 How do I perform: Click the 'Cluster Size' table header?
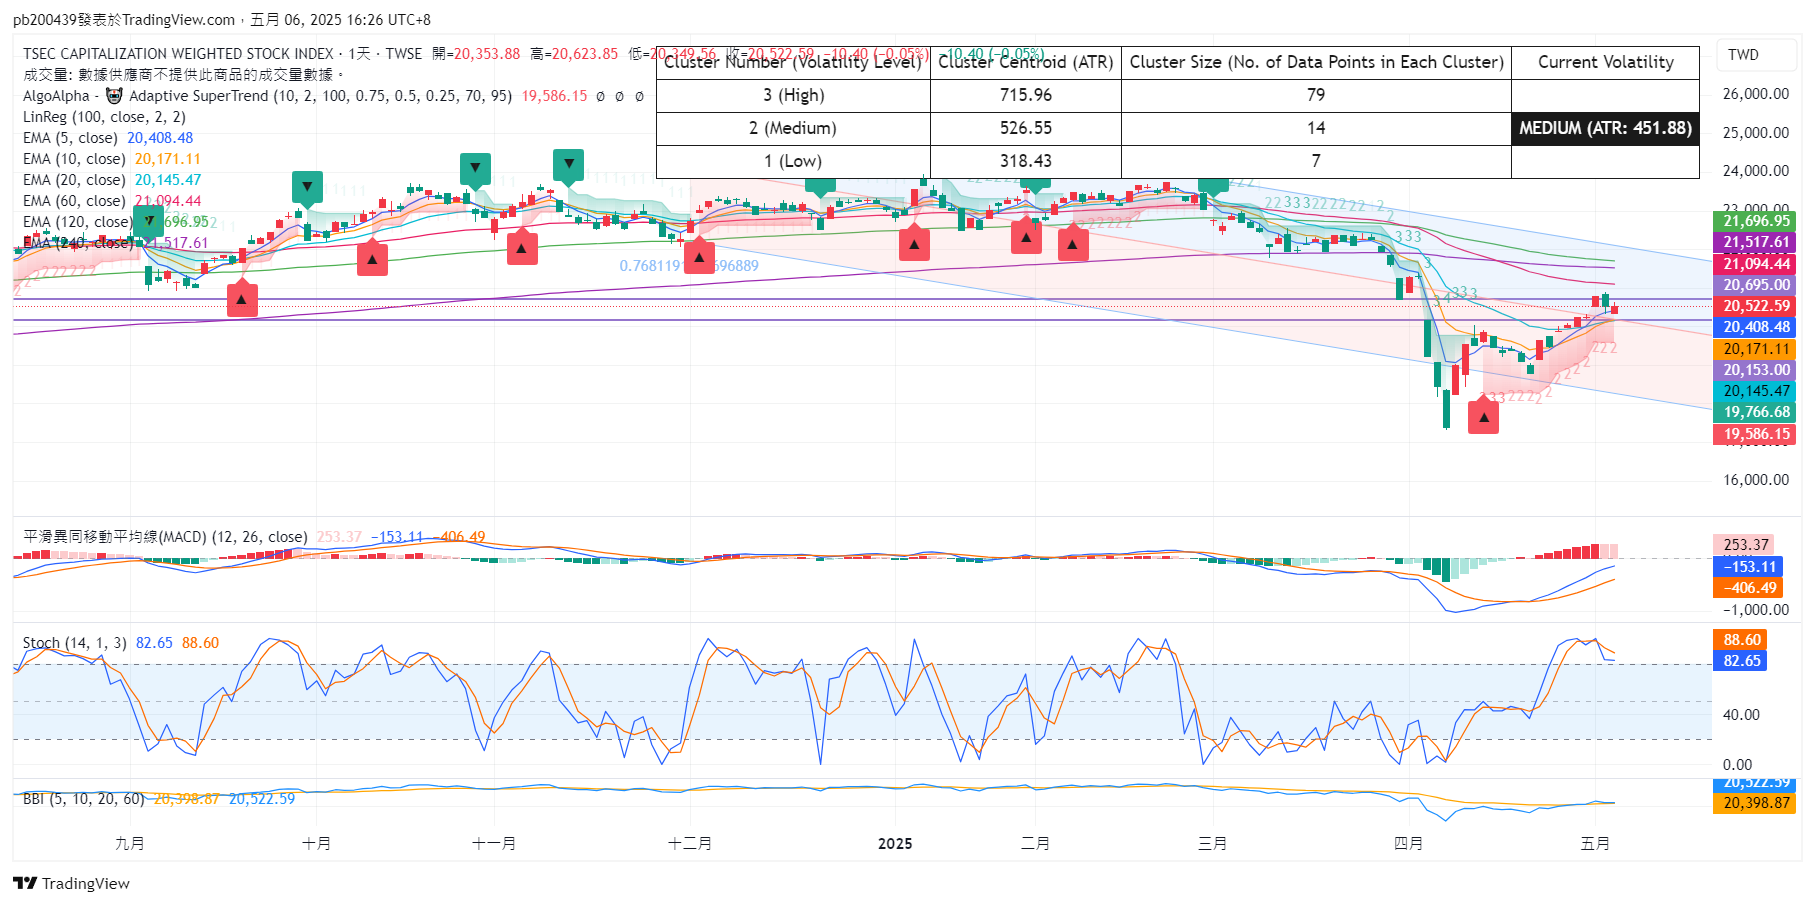pyautogui.click(x=1316, y=62)
